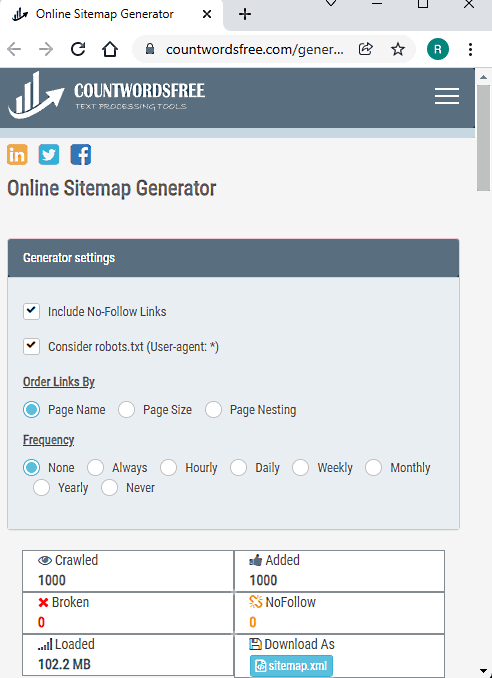Download the sitemap.xml file
Image resolution: width=492 pixels, height=678 pixels.
(291, 665)
